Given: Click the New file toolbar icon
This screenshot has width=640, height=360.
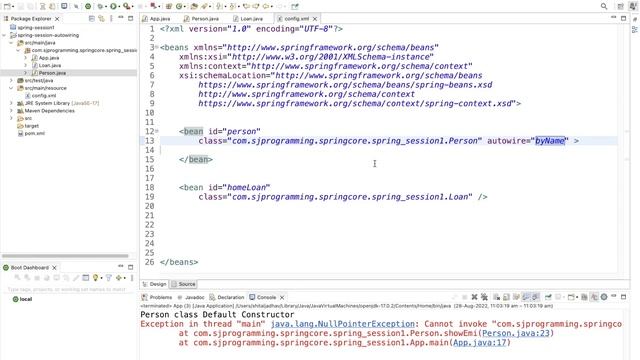Looking at the screenshot, I should pyautogui.click(x=7, y=6).
